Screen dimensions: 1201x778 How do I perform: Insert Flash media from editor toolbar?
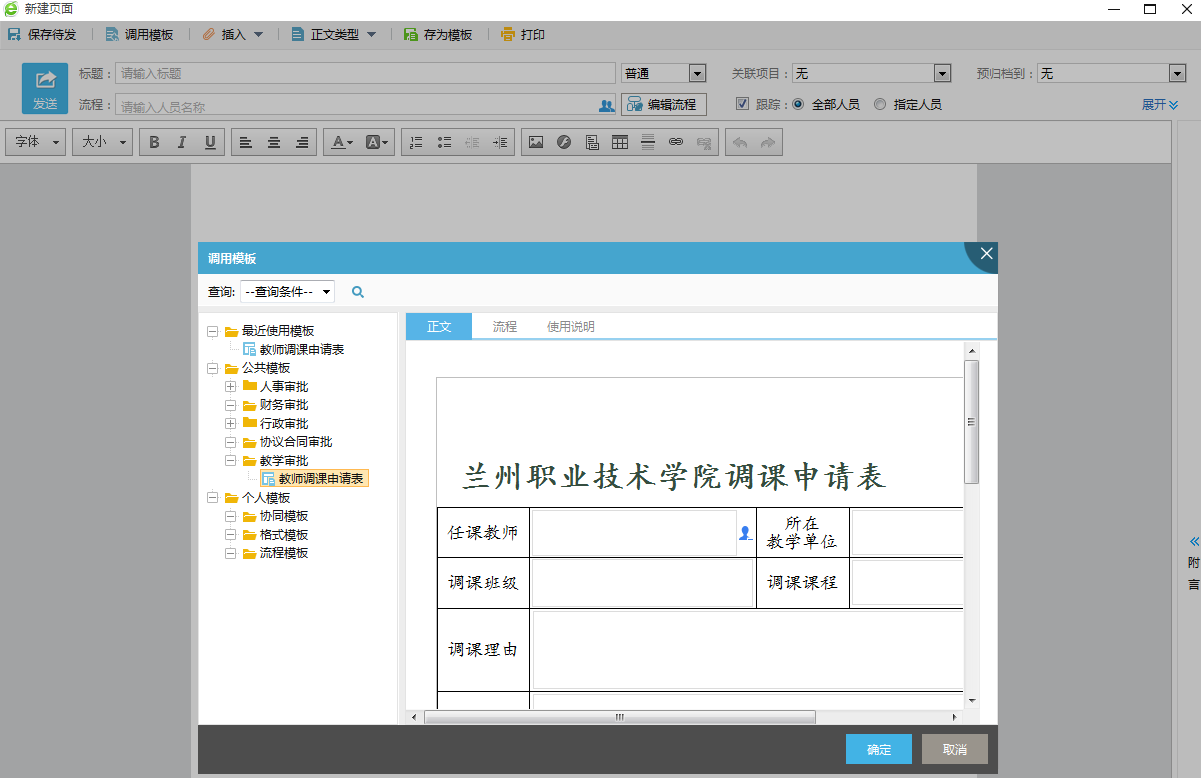(564, 143)
